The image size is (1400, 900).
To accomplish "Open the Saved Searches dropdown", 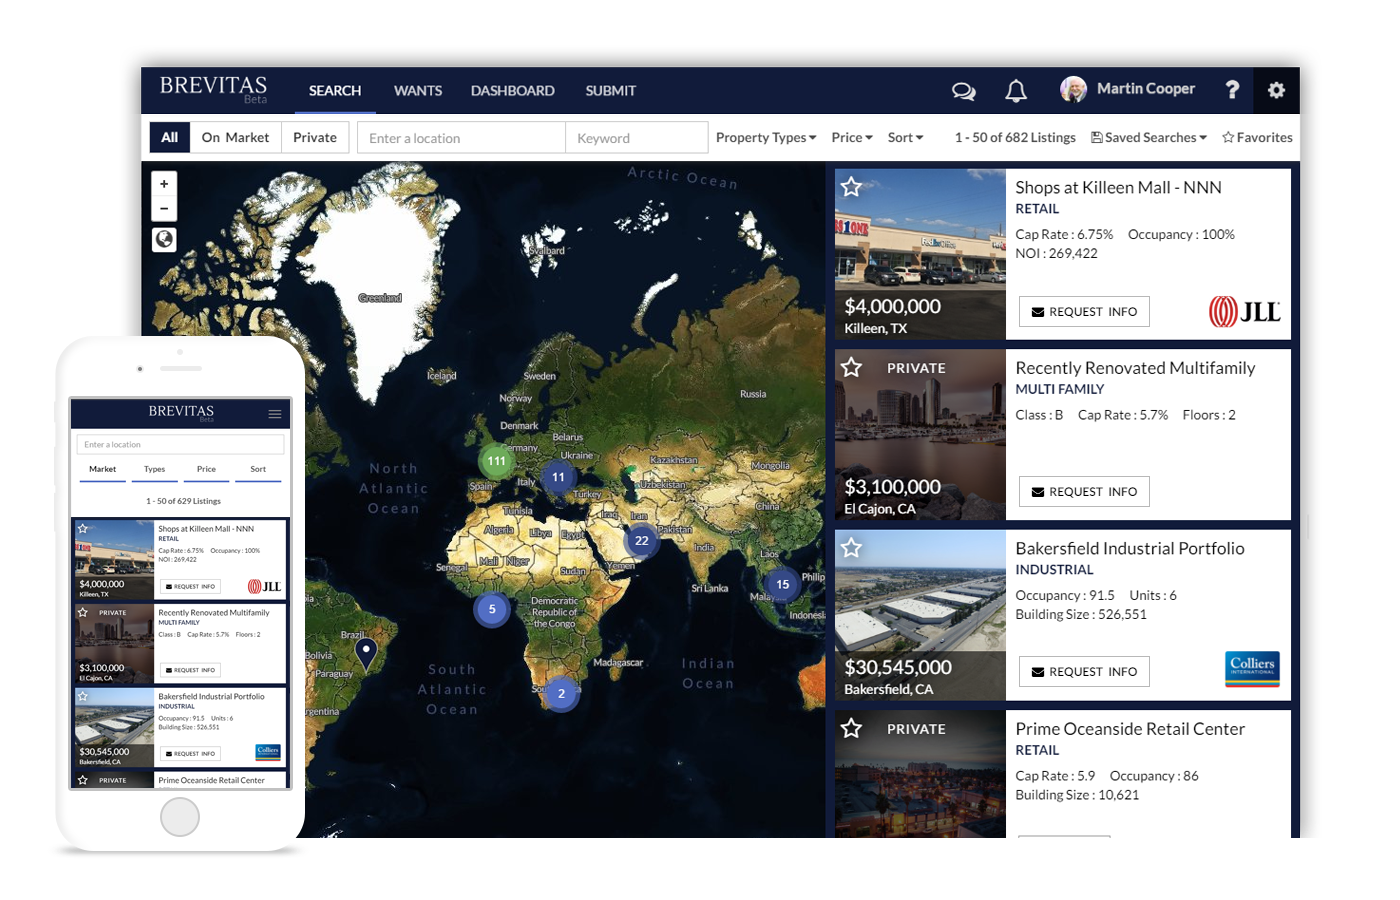I will [1148, 137].
